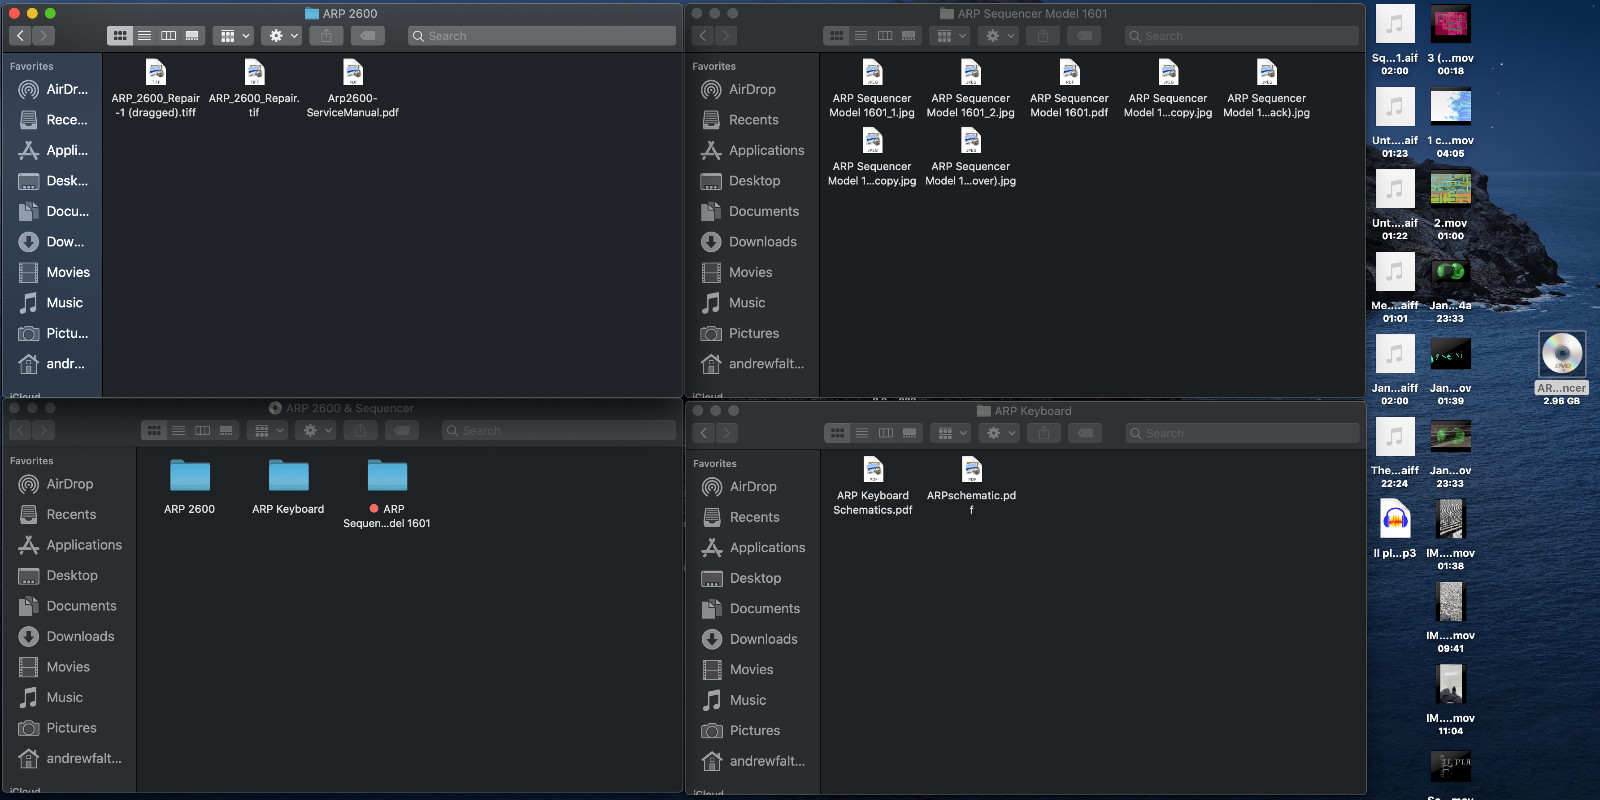Viewport: 1600px width, 800px height.
Task: Select the Arp2600-ServiceManual.pdf file
Action: [353, 89]
